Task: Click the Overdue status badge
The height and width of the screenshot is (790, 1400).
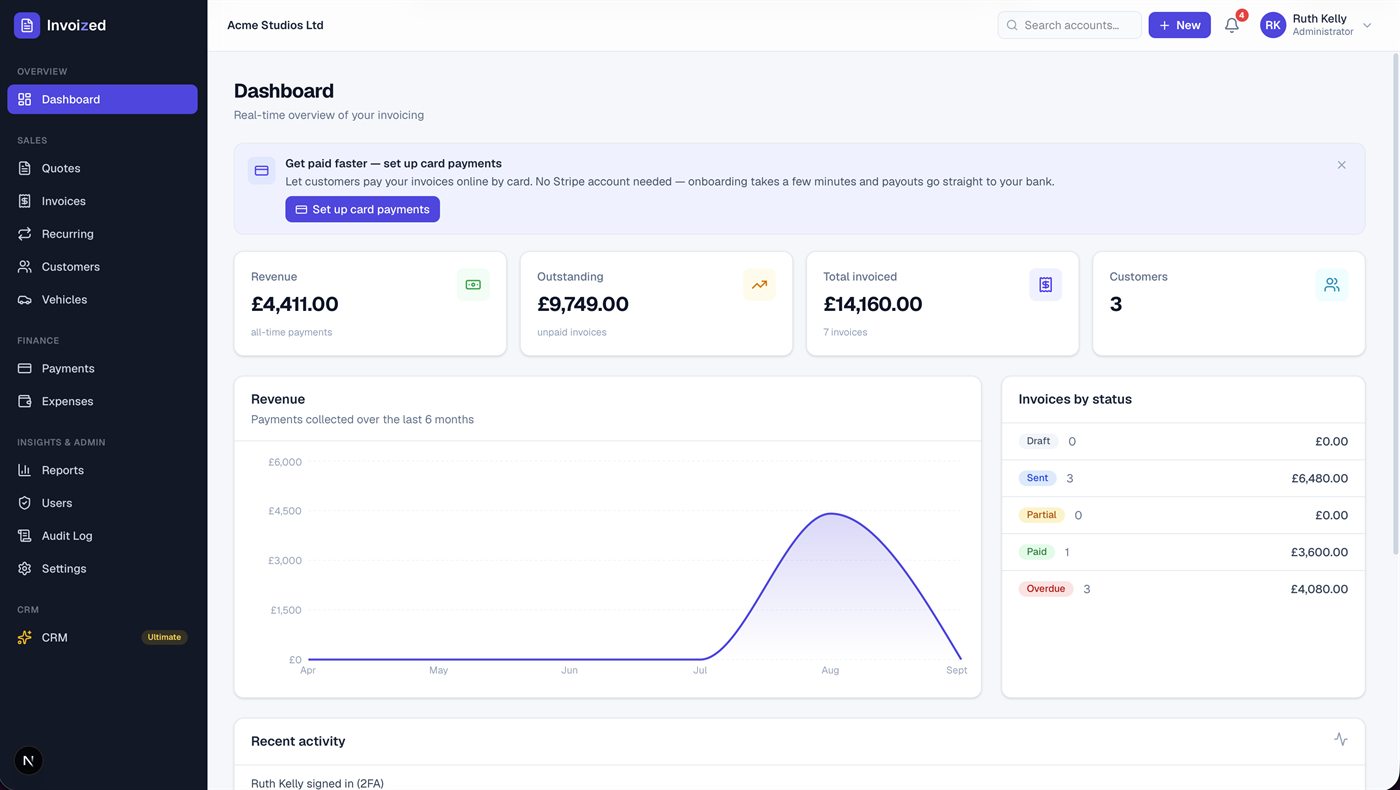Action: click(x=1045, y=589)
